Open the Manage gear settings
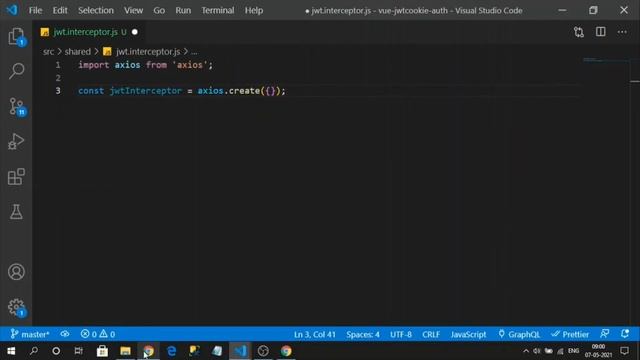The height and width of the screenshot is (360, 640). [x=16, y=307]
